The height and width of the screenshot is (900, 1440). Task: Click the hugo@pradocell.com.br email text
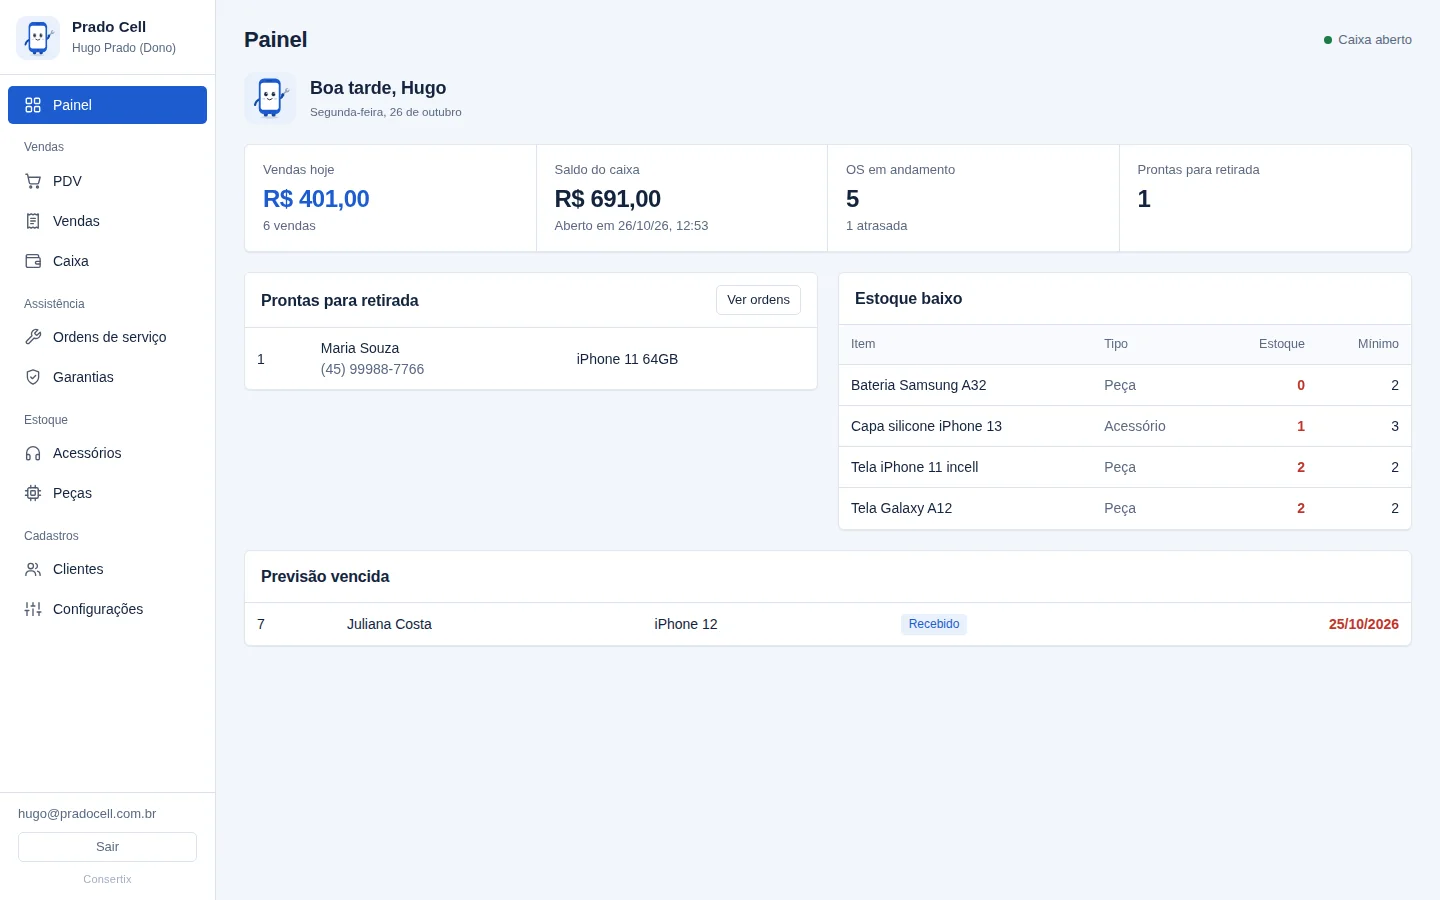(87, 814)
